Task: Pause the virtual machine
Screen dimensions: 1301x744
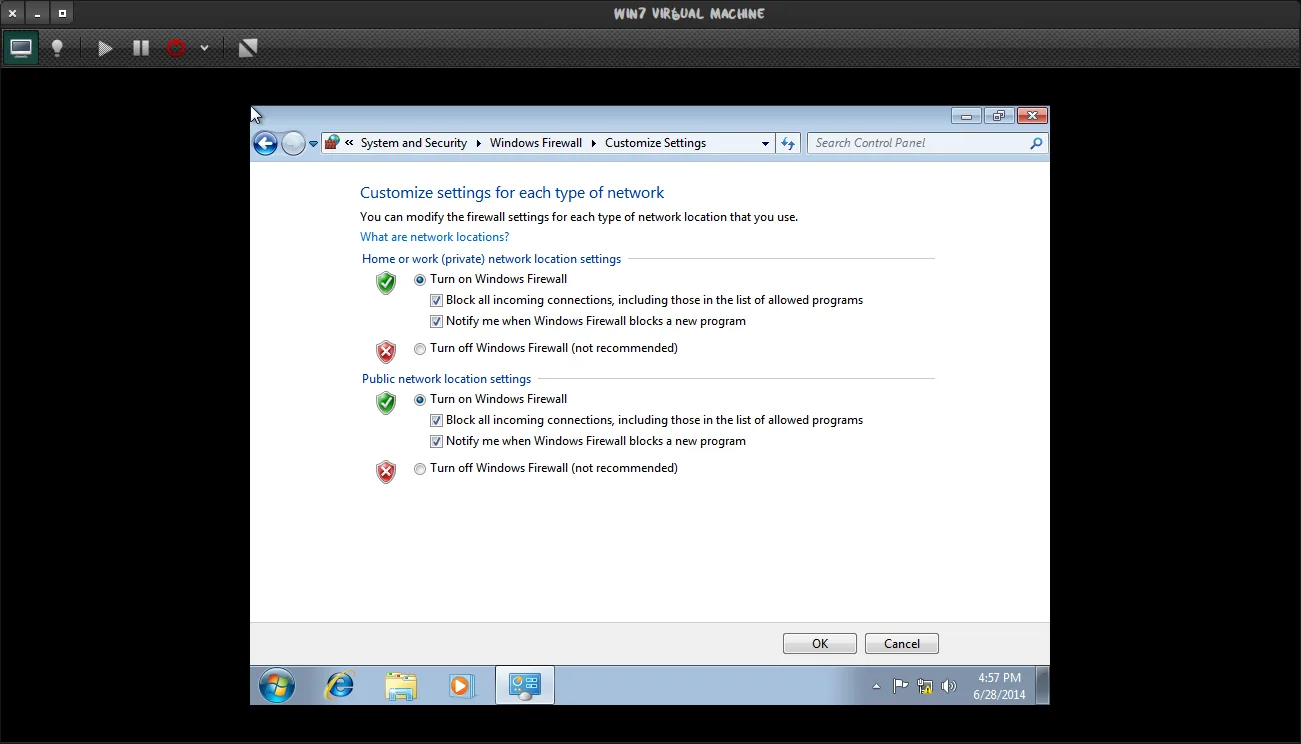Action: pyautogui.click(x=141, y=48)
